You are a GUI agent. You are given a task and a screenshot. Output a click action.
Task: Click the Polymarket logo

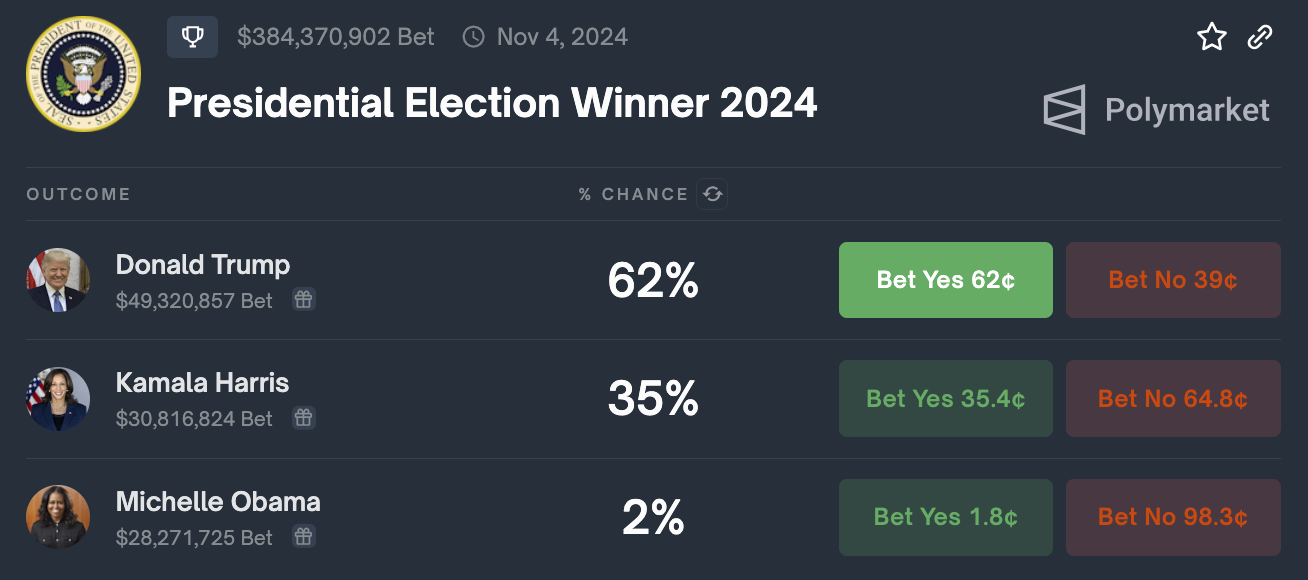click(x=1157, y=110)
